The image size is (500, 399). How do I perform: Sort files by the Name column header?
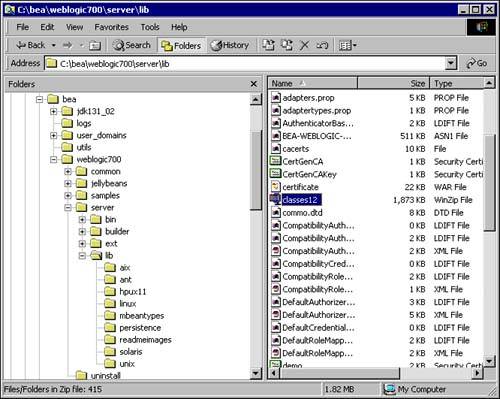[x=313, y=83]
